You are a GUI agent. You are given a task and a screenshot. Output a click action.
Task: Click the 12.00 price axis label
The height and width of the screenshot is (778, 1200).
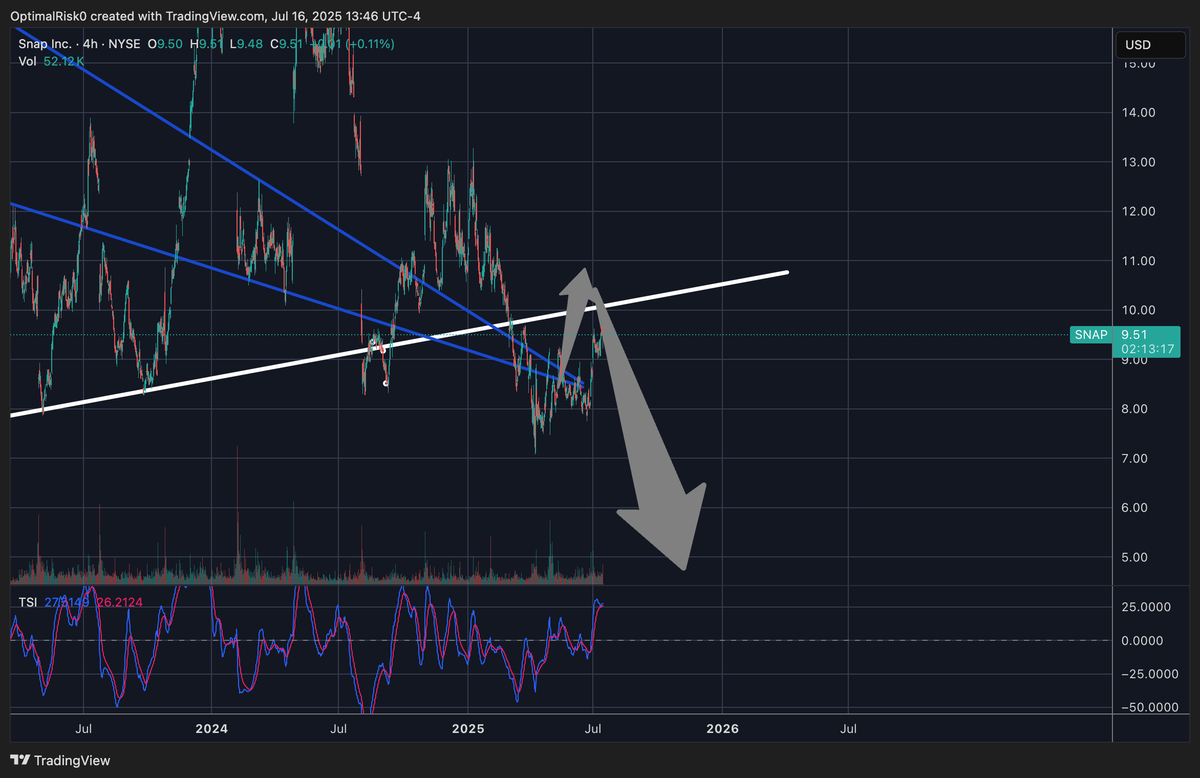point(1139,212)
